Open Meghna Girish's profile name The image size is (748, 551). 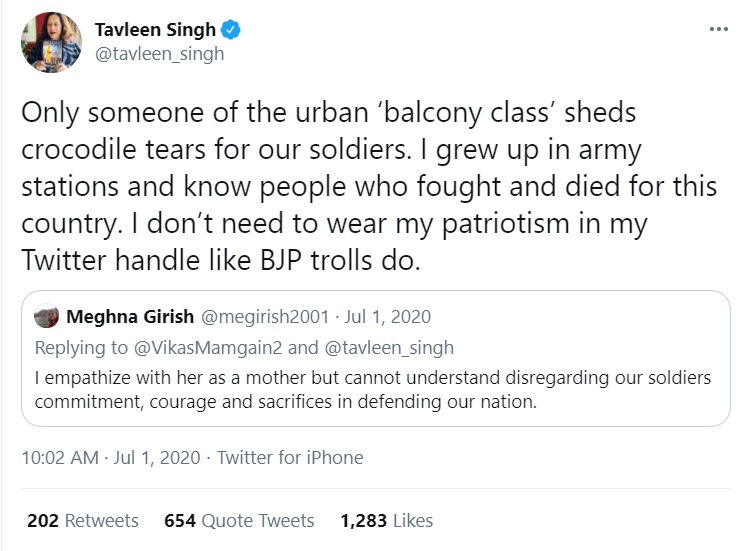[x=129, y=317]
